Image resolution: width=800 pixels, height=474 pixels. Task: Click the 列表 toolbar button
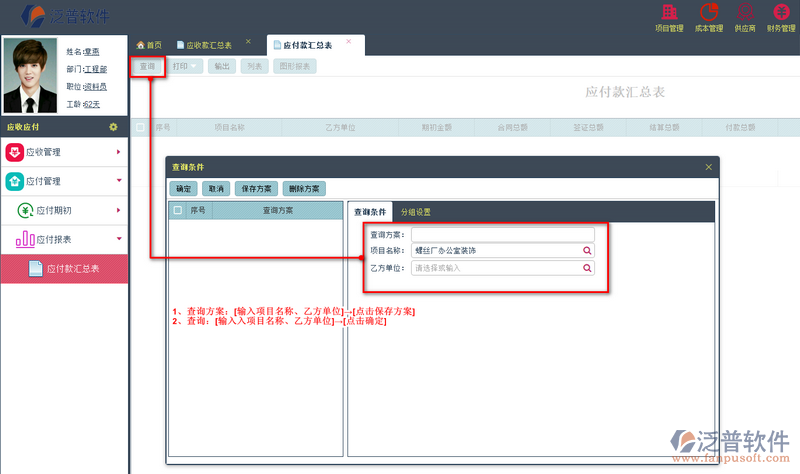click(255, 66)
